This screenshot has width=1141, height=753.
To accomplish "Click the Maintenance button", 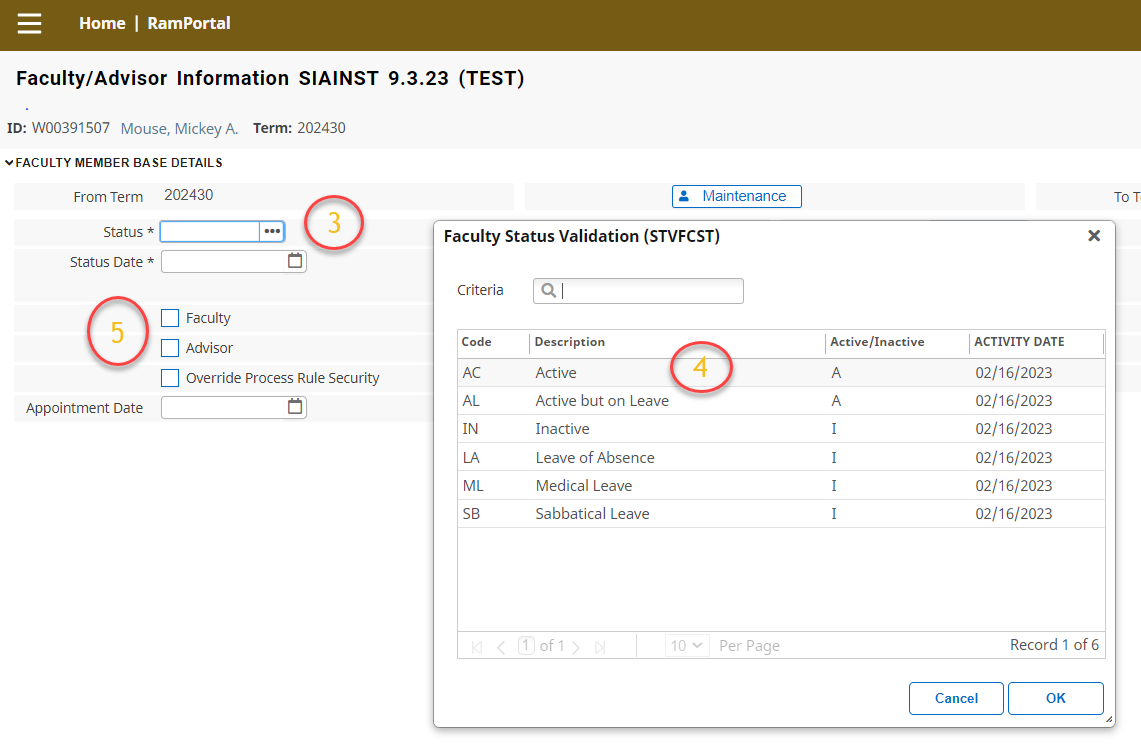I will coord(736,196).
